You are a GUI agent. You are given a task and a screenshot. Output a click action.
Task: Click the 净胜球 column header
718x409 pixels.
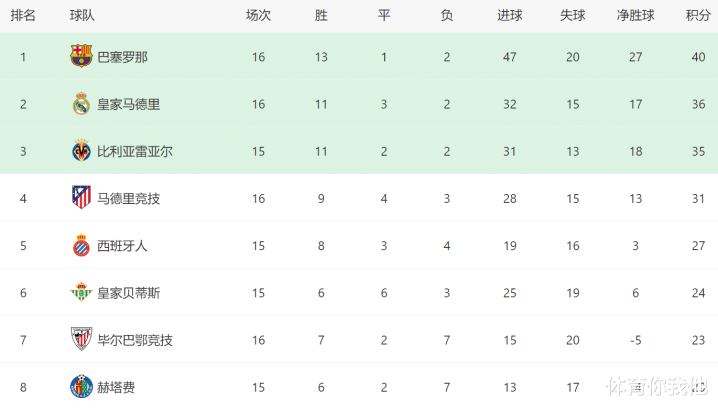coord(635,15)
